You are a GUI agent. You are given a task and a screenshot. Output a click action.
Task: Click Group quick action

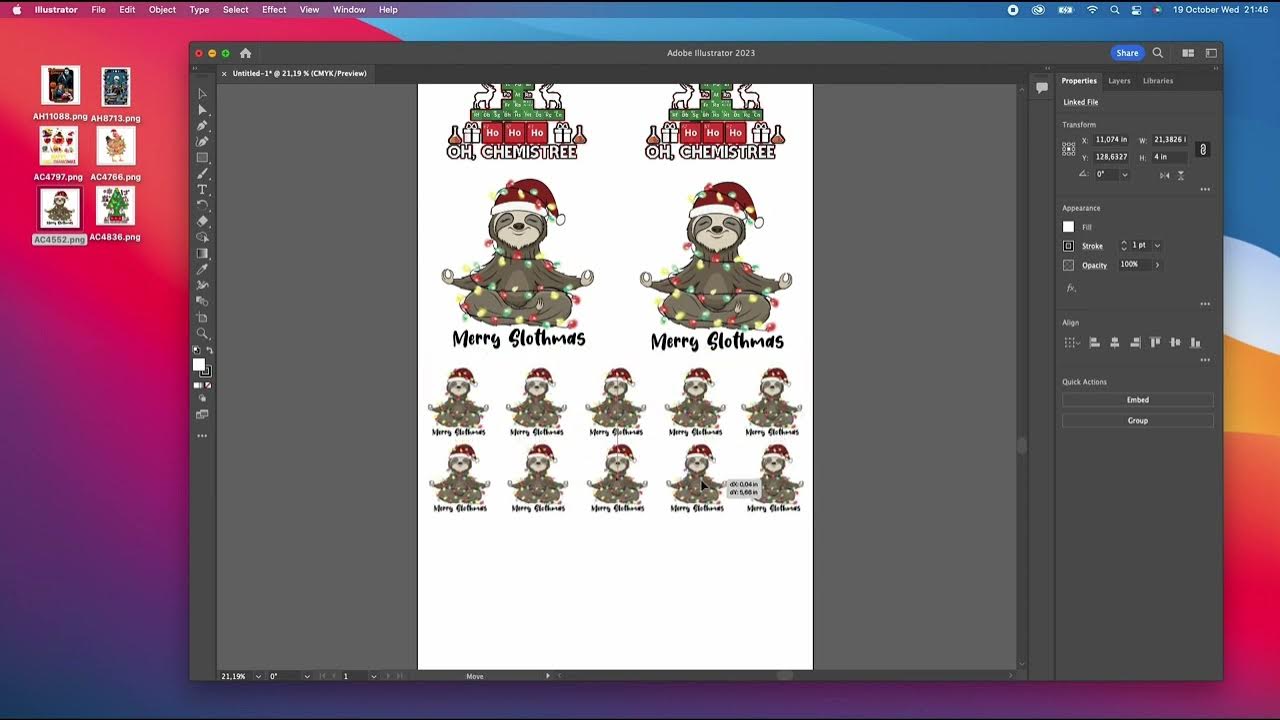1138,421
